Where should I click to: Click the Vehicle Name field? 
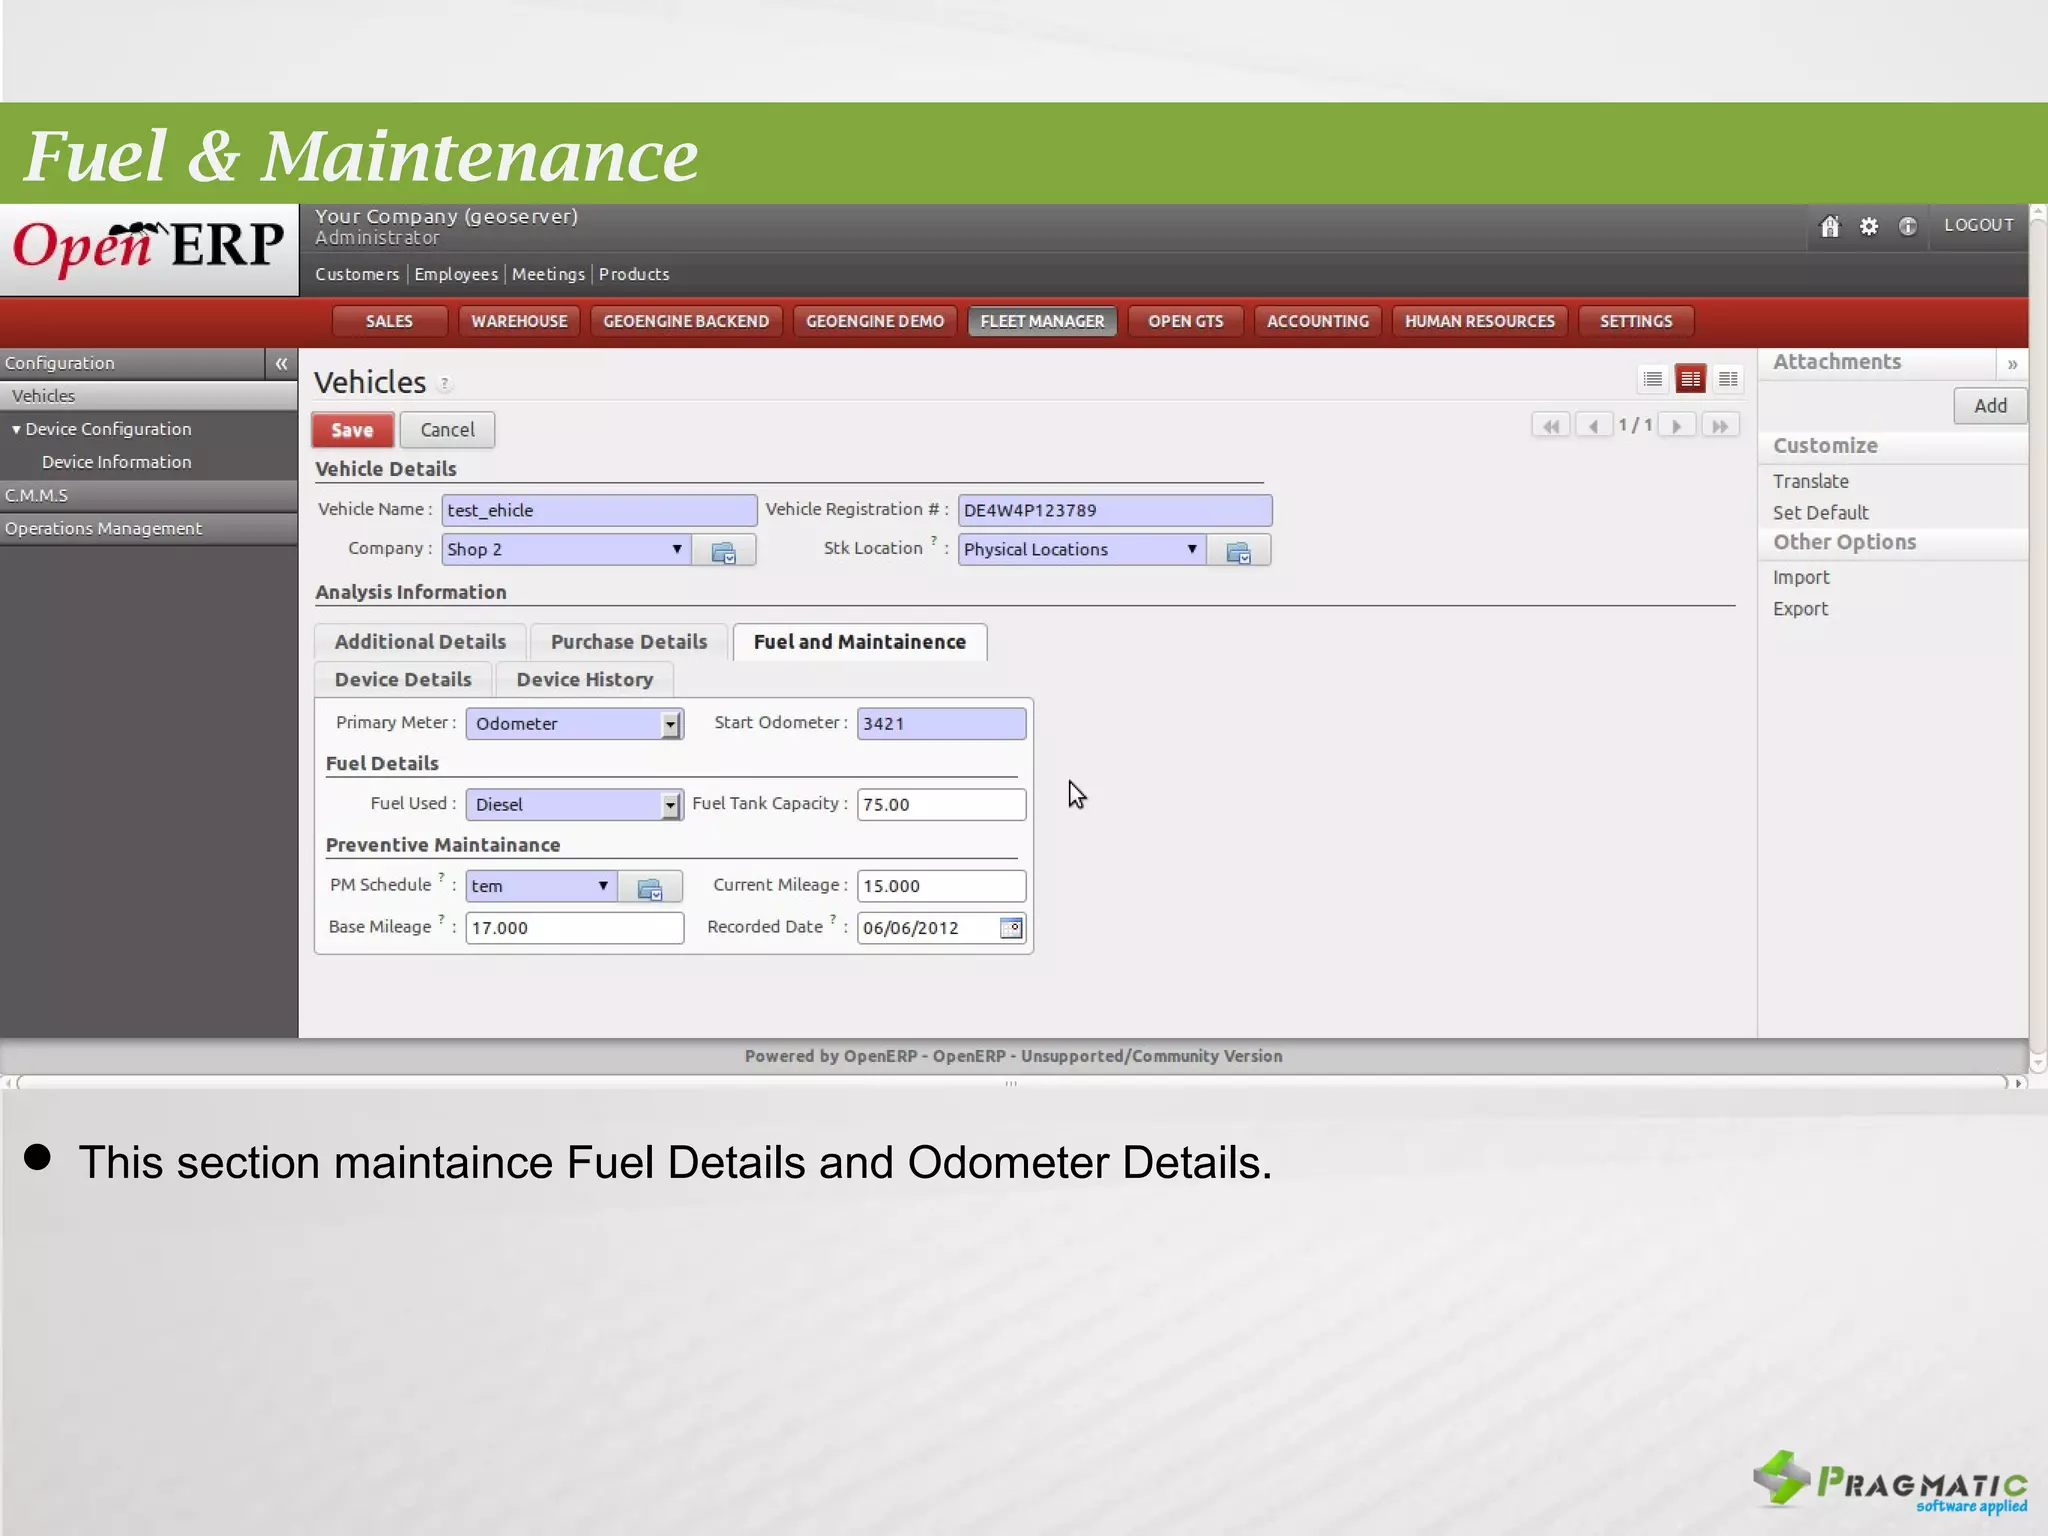[x=599, y=510]
